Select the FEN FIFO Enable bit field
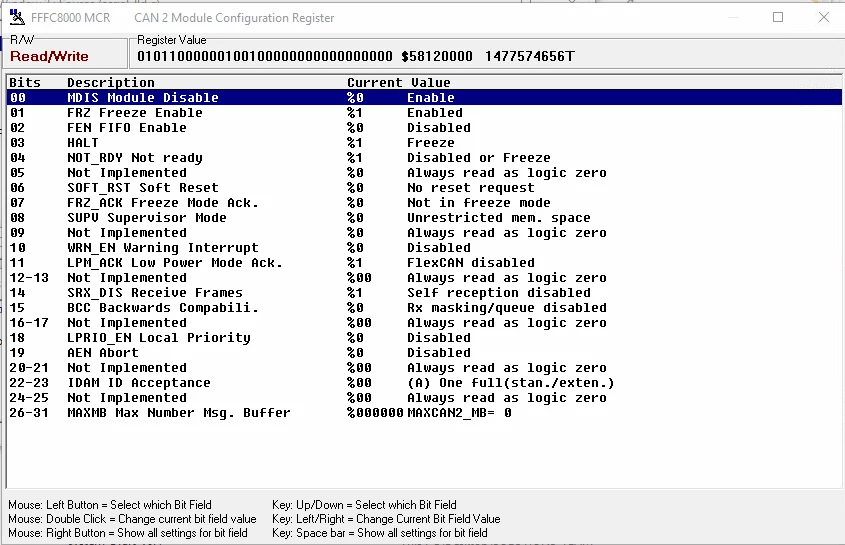The height and width of the screenshot is (545, 845). coord(424,128)
